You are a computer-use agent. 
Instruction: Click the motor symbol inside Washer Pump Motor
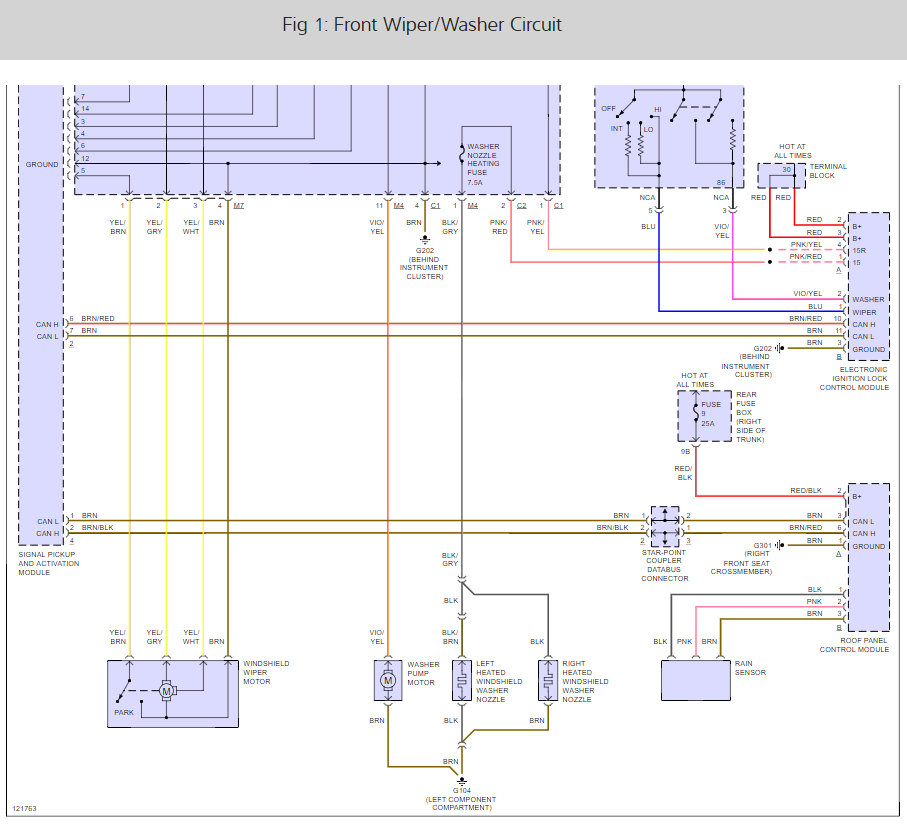[x=388, y=681]
